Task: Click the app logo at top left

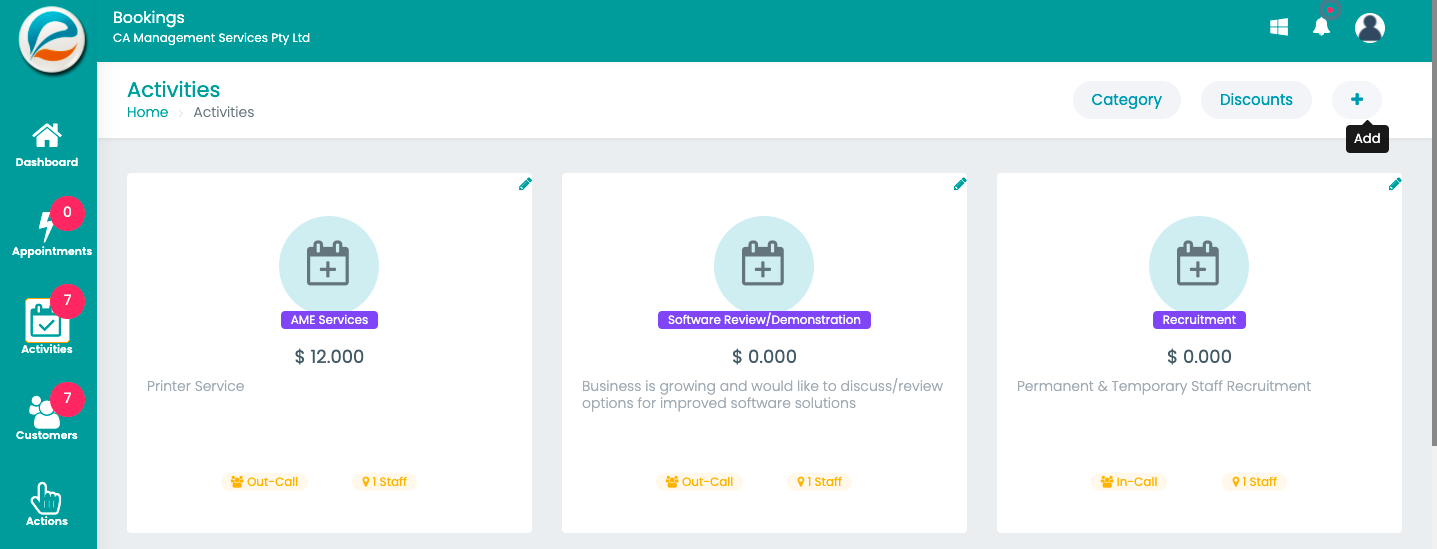Action: click(x=50, y=41)
